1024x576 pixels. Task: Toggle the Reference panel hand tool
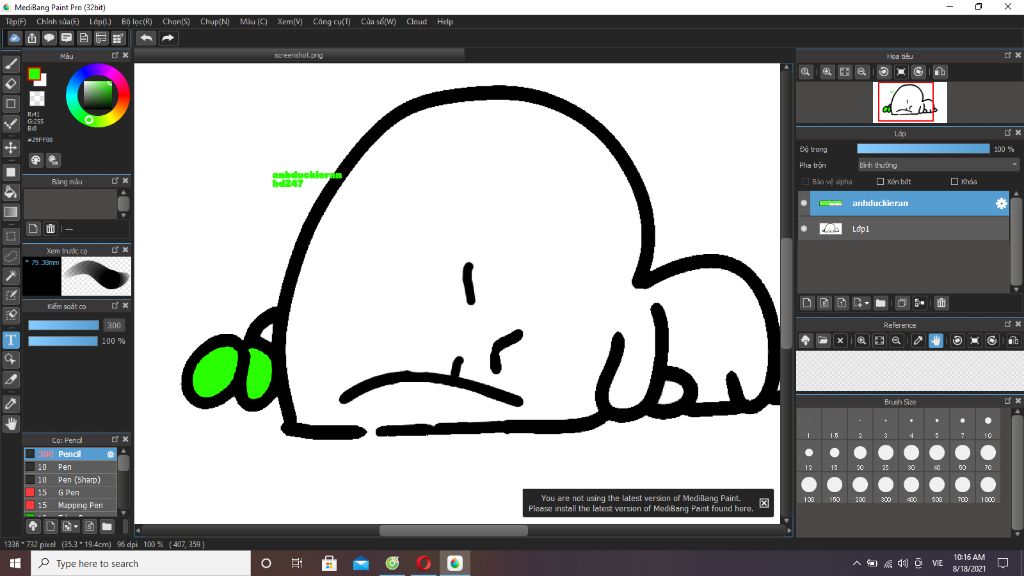[936, 340]
